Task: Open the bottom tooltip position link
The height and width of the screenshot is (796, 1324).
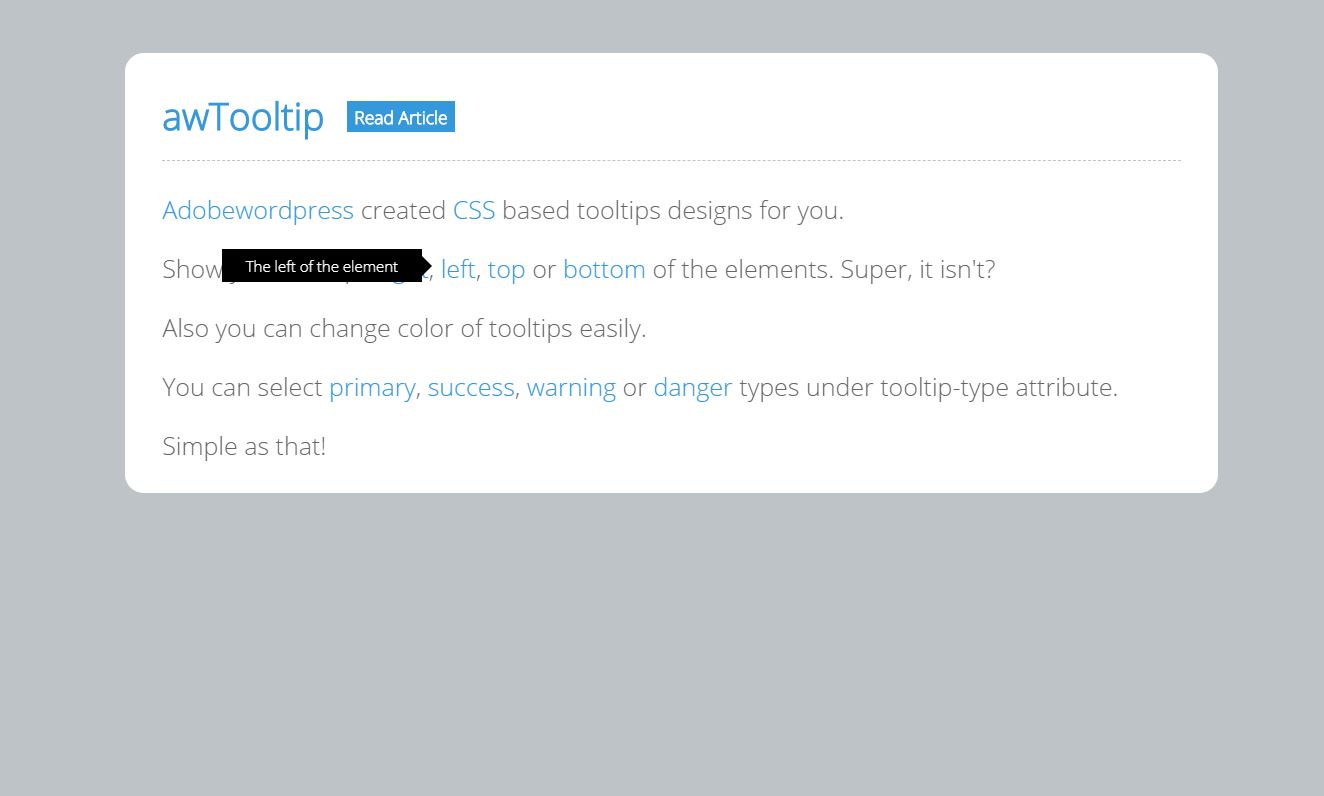Action: 604,269
